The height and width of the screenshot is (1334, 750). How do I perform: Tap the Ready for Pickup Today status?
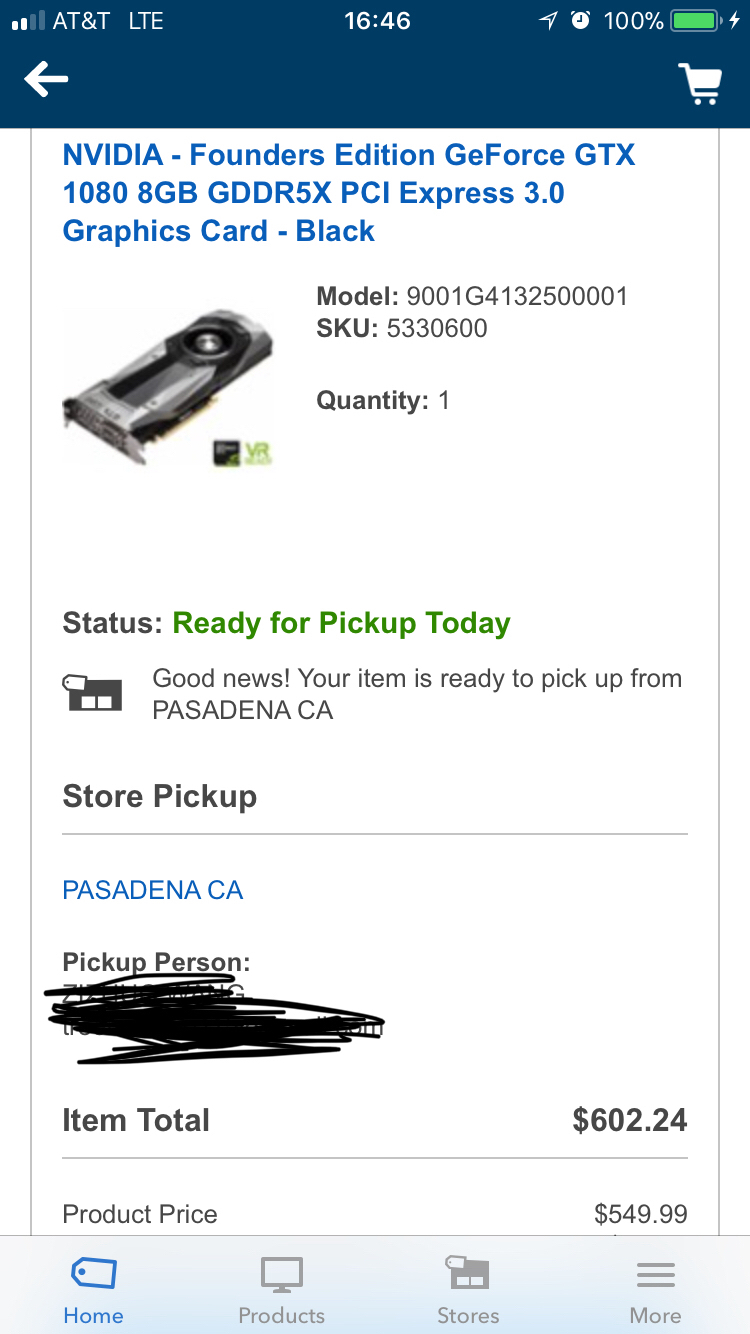(x=341, y=623)
